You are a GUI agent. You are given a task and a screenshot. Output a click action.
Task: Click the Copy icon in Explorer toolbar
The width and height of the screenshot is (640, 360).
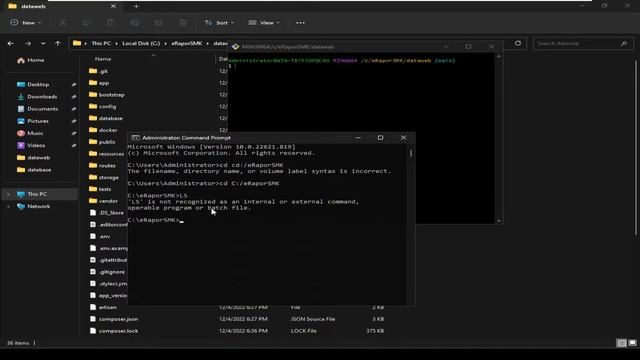click(87, 23)
